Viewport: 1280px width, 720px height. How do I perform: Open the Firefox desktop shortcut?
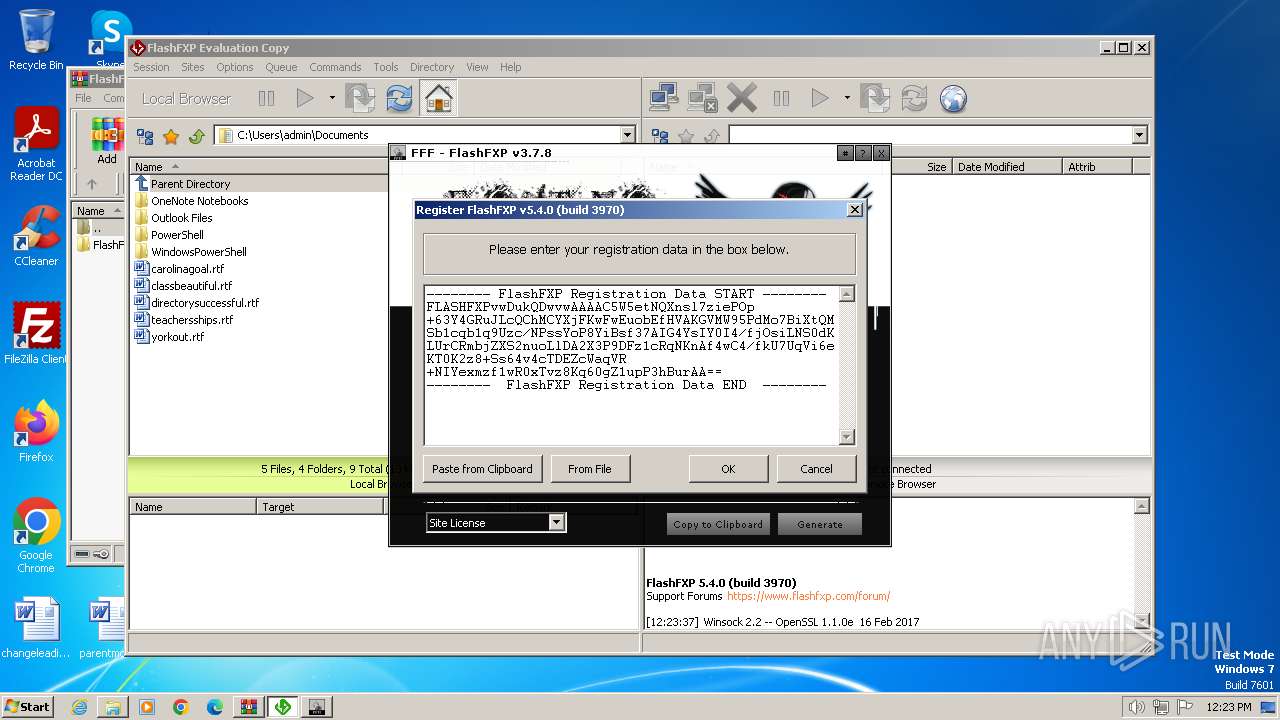point(36,432)
